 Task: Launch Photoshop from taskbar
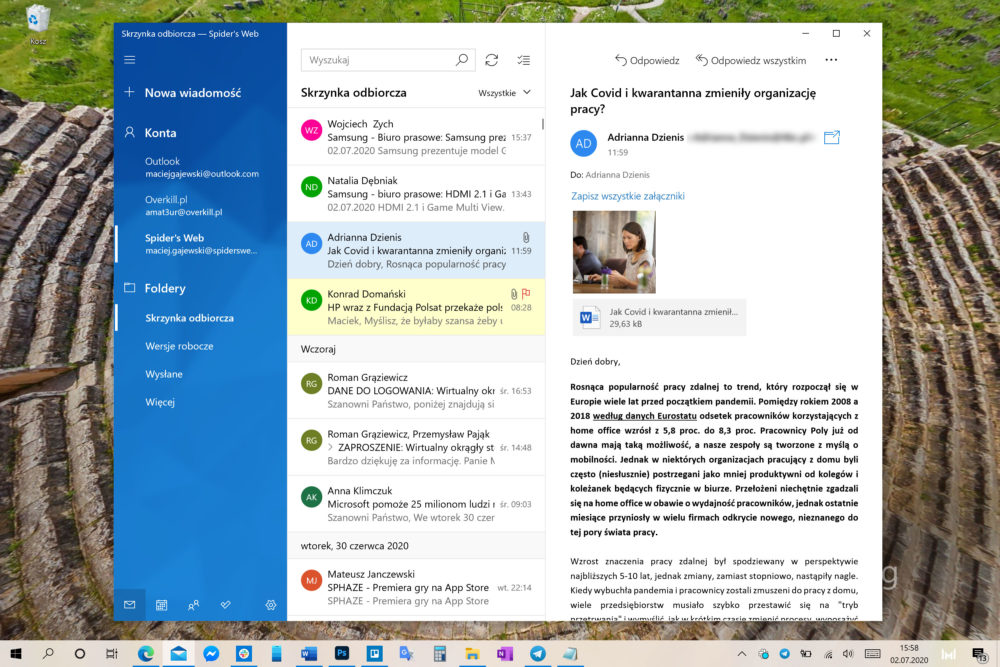(x=342, y=654)
